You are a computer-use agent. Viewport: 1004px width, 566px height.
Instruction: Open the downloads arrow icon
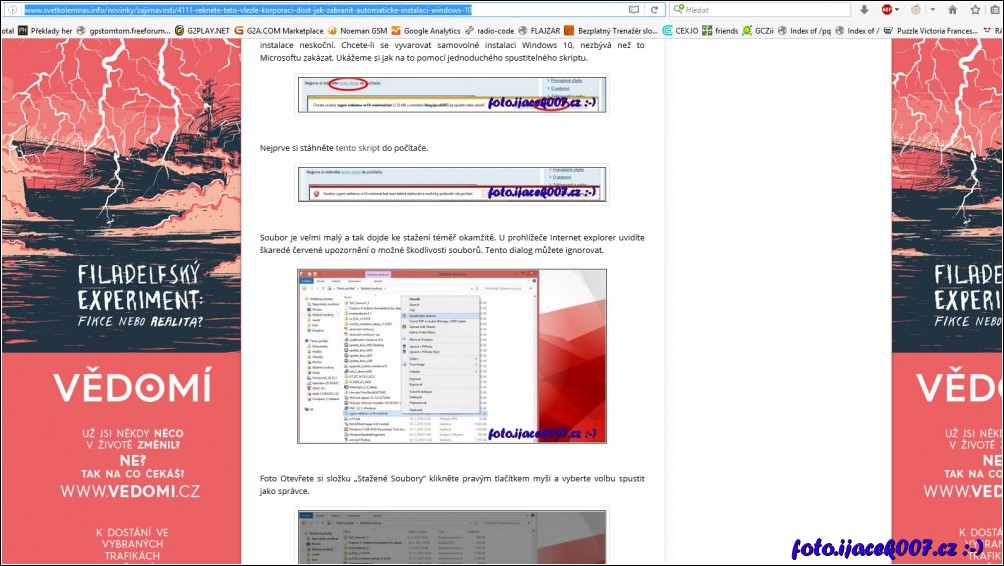tap(864, 10)
